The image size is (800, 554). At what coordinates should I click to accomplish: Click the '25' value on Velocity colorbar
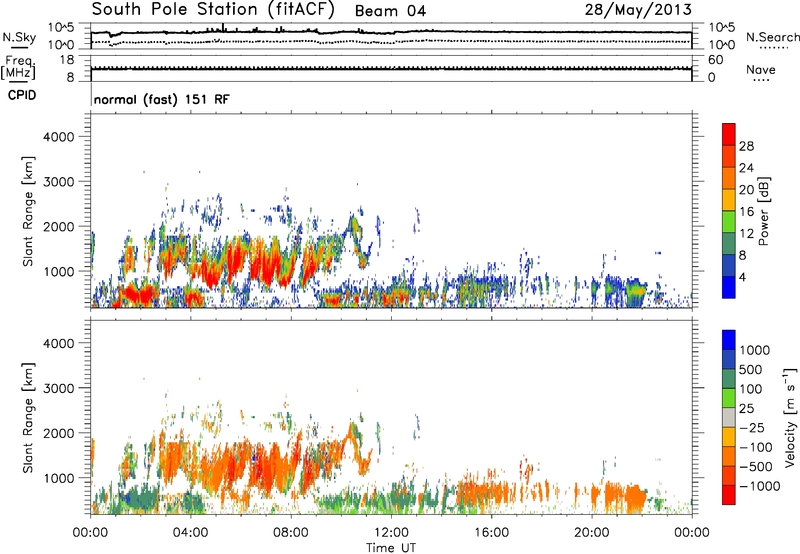click(x=747, y=409)
